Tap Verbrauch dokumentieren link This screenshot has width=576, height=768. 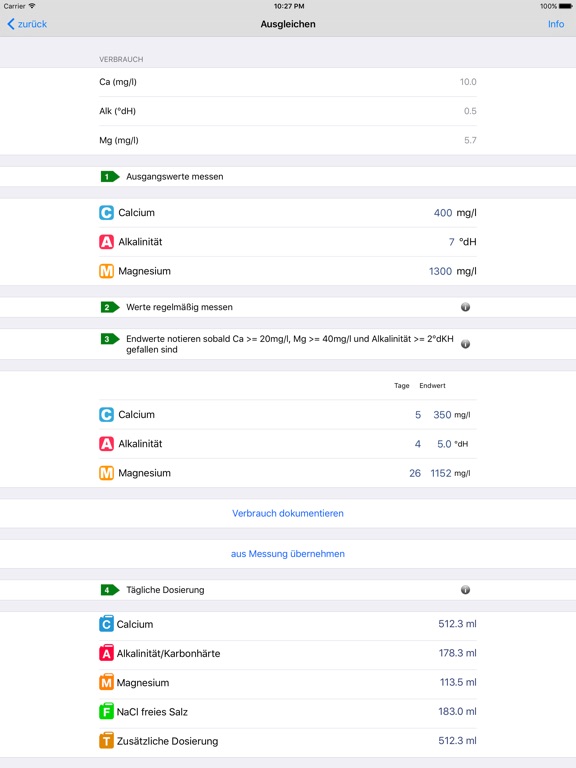tap(288, 513)
